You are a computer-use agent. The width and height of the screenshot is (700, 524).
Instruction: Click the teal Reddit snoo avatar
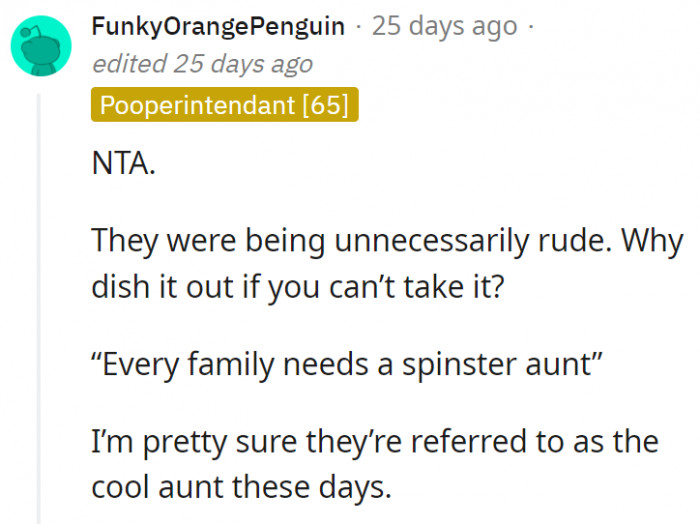point(41,45)
